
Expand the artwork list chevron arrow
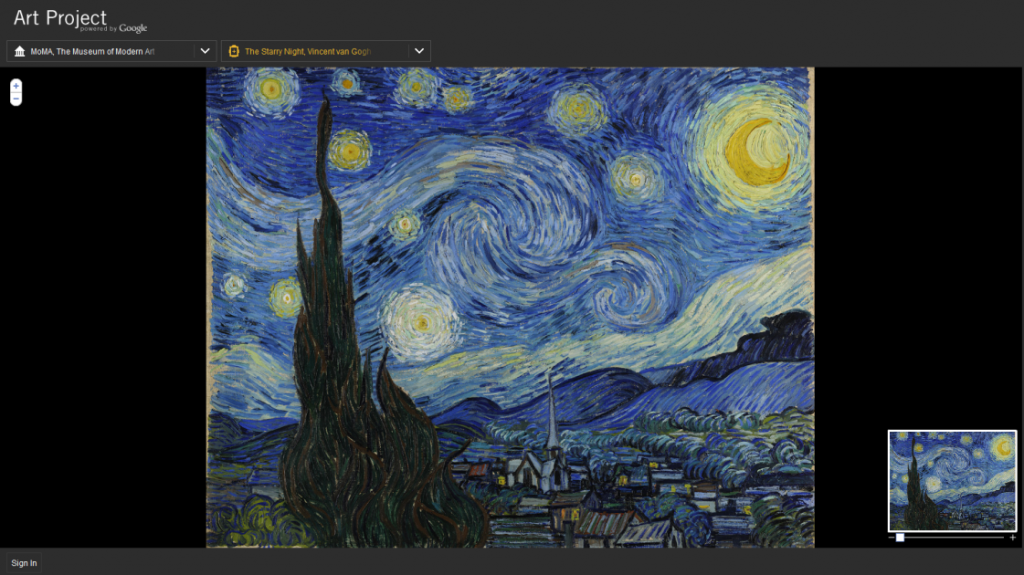pyautogui.click(x=419, y=51)
